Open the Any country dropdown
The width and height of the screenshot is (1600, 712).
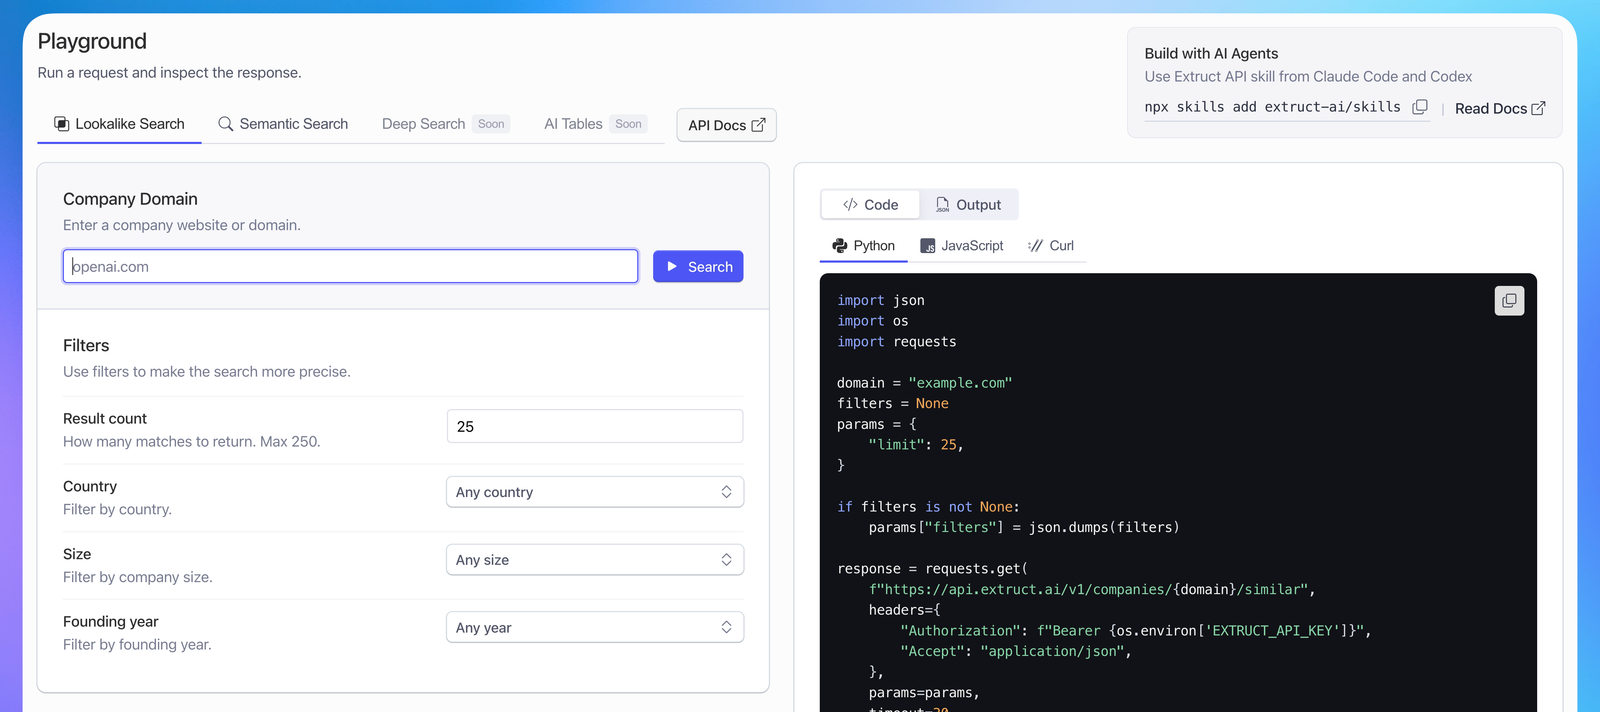594,492
